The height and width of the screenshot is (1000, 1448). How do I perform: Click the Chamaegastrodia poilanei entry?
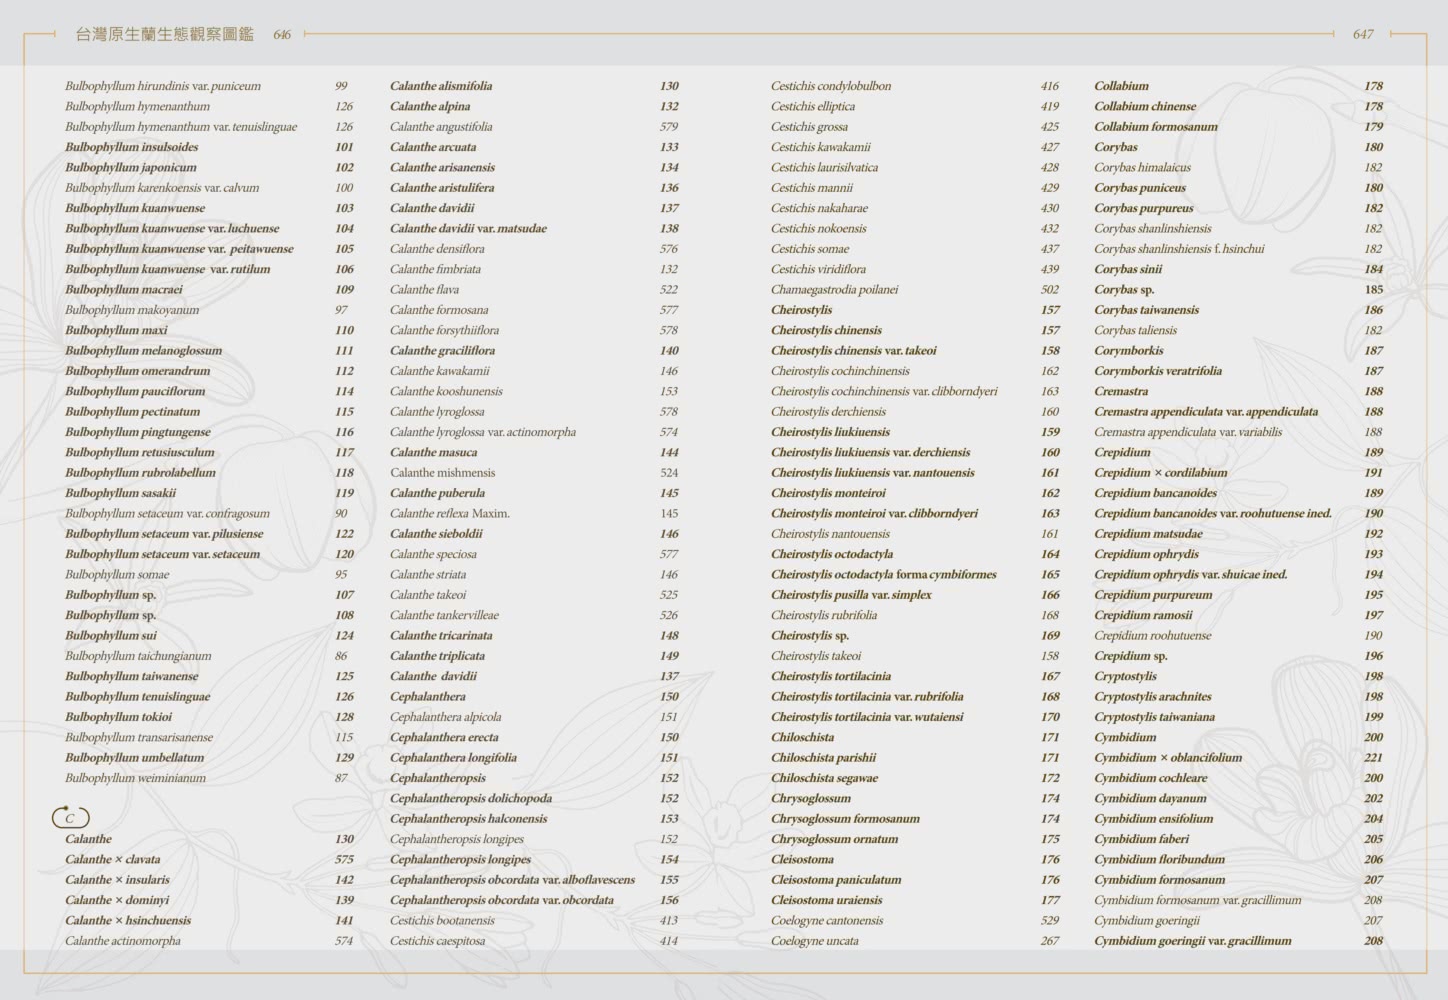click(834, 290)
